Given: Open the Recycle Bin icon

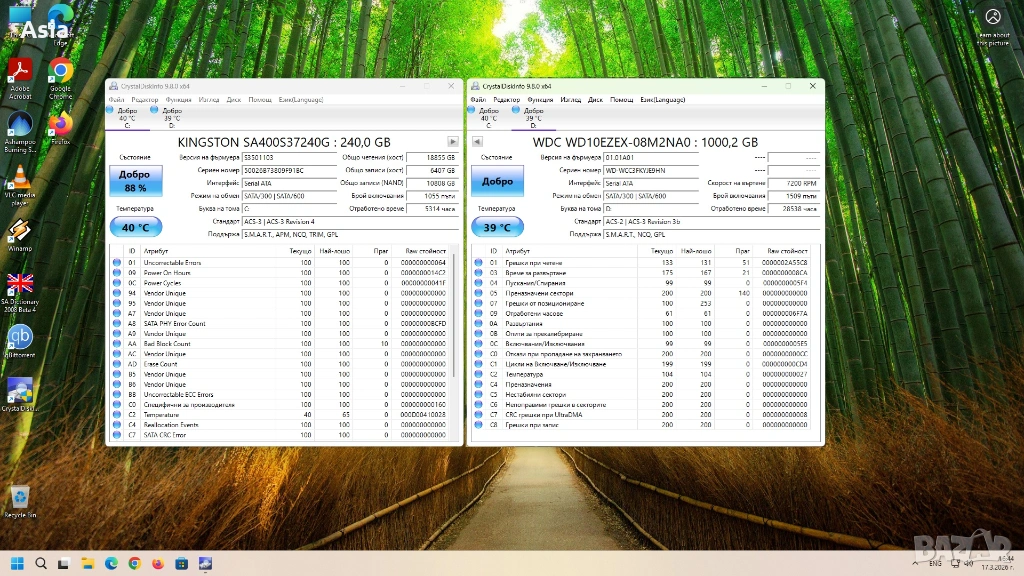Looking at the screenshot, I should 19,499.
